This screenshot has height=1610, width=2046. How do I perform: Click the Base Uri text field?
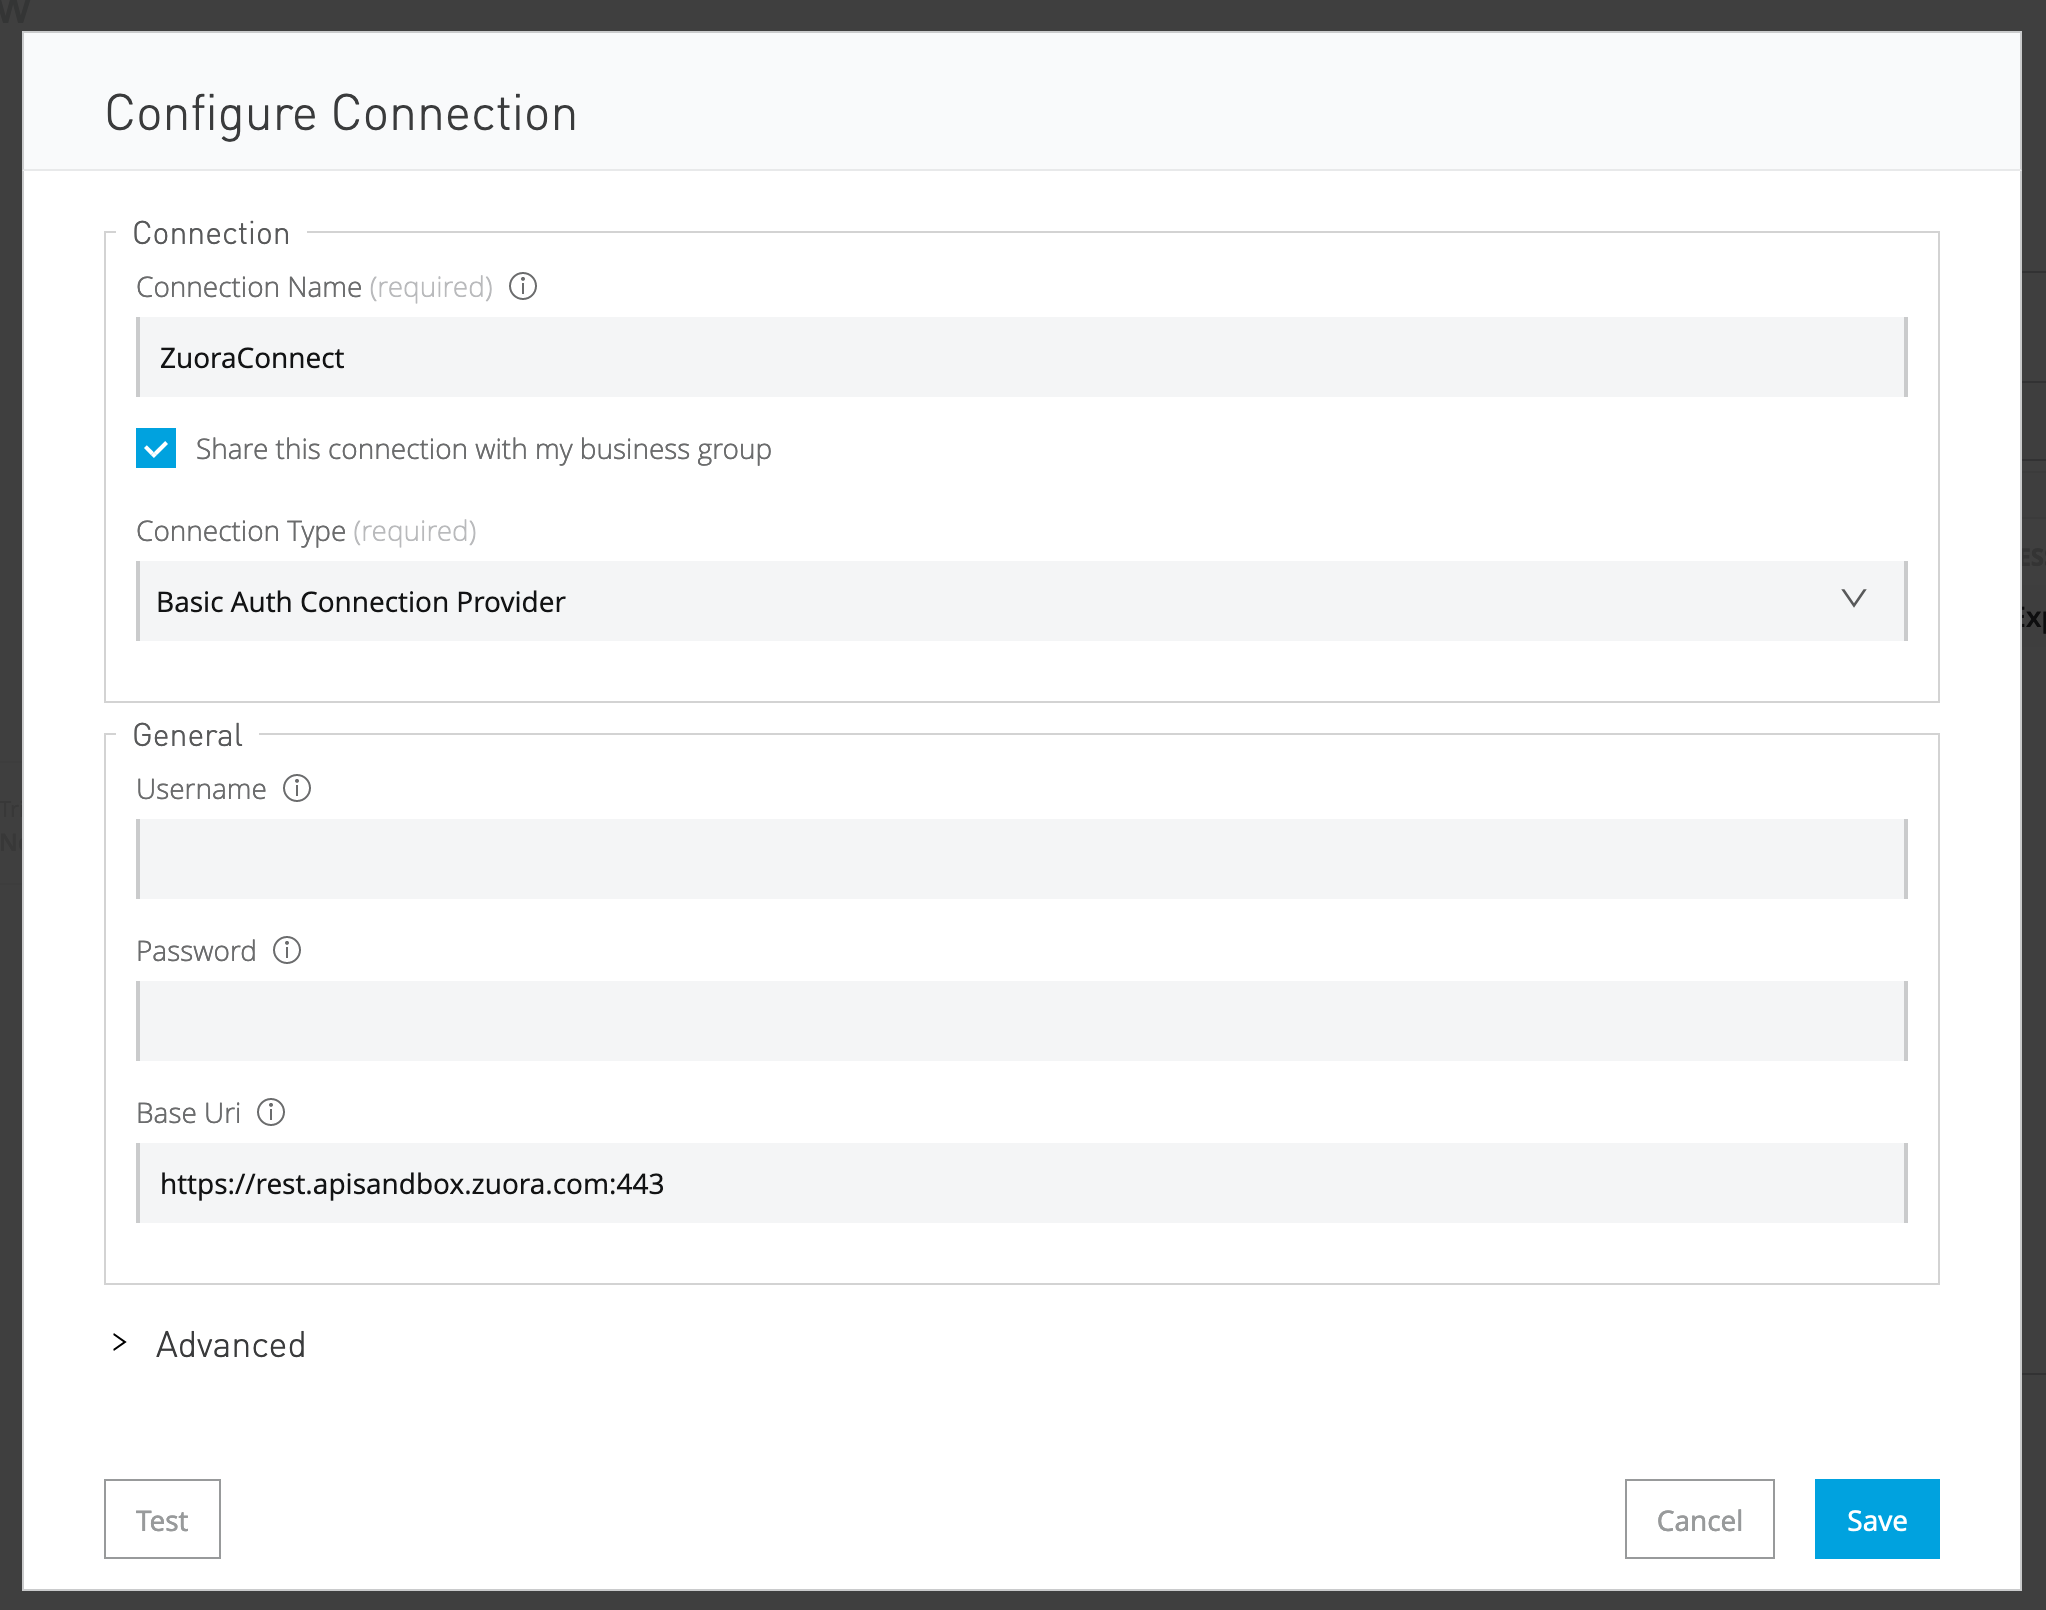point(1020,1184)
